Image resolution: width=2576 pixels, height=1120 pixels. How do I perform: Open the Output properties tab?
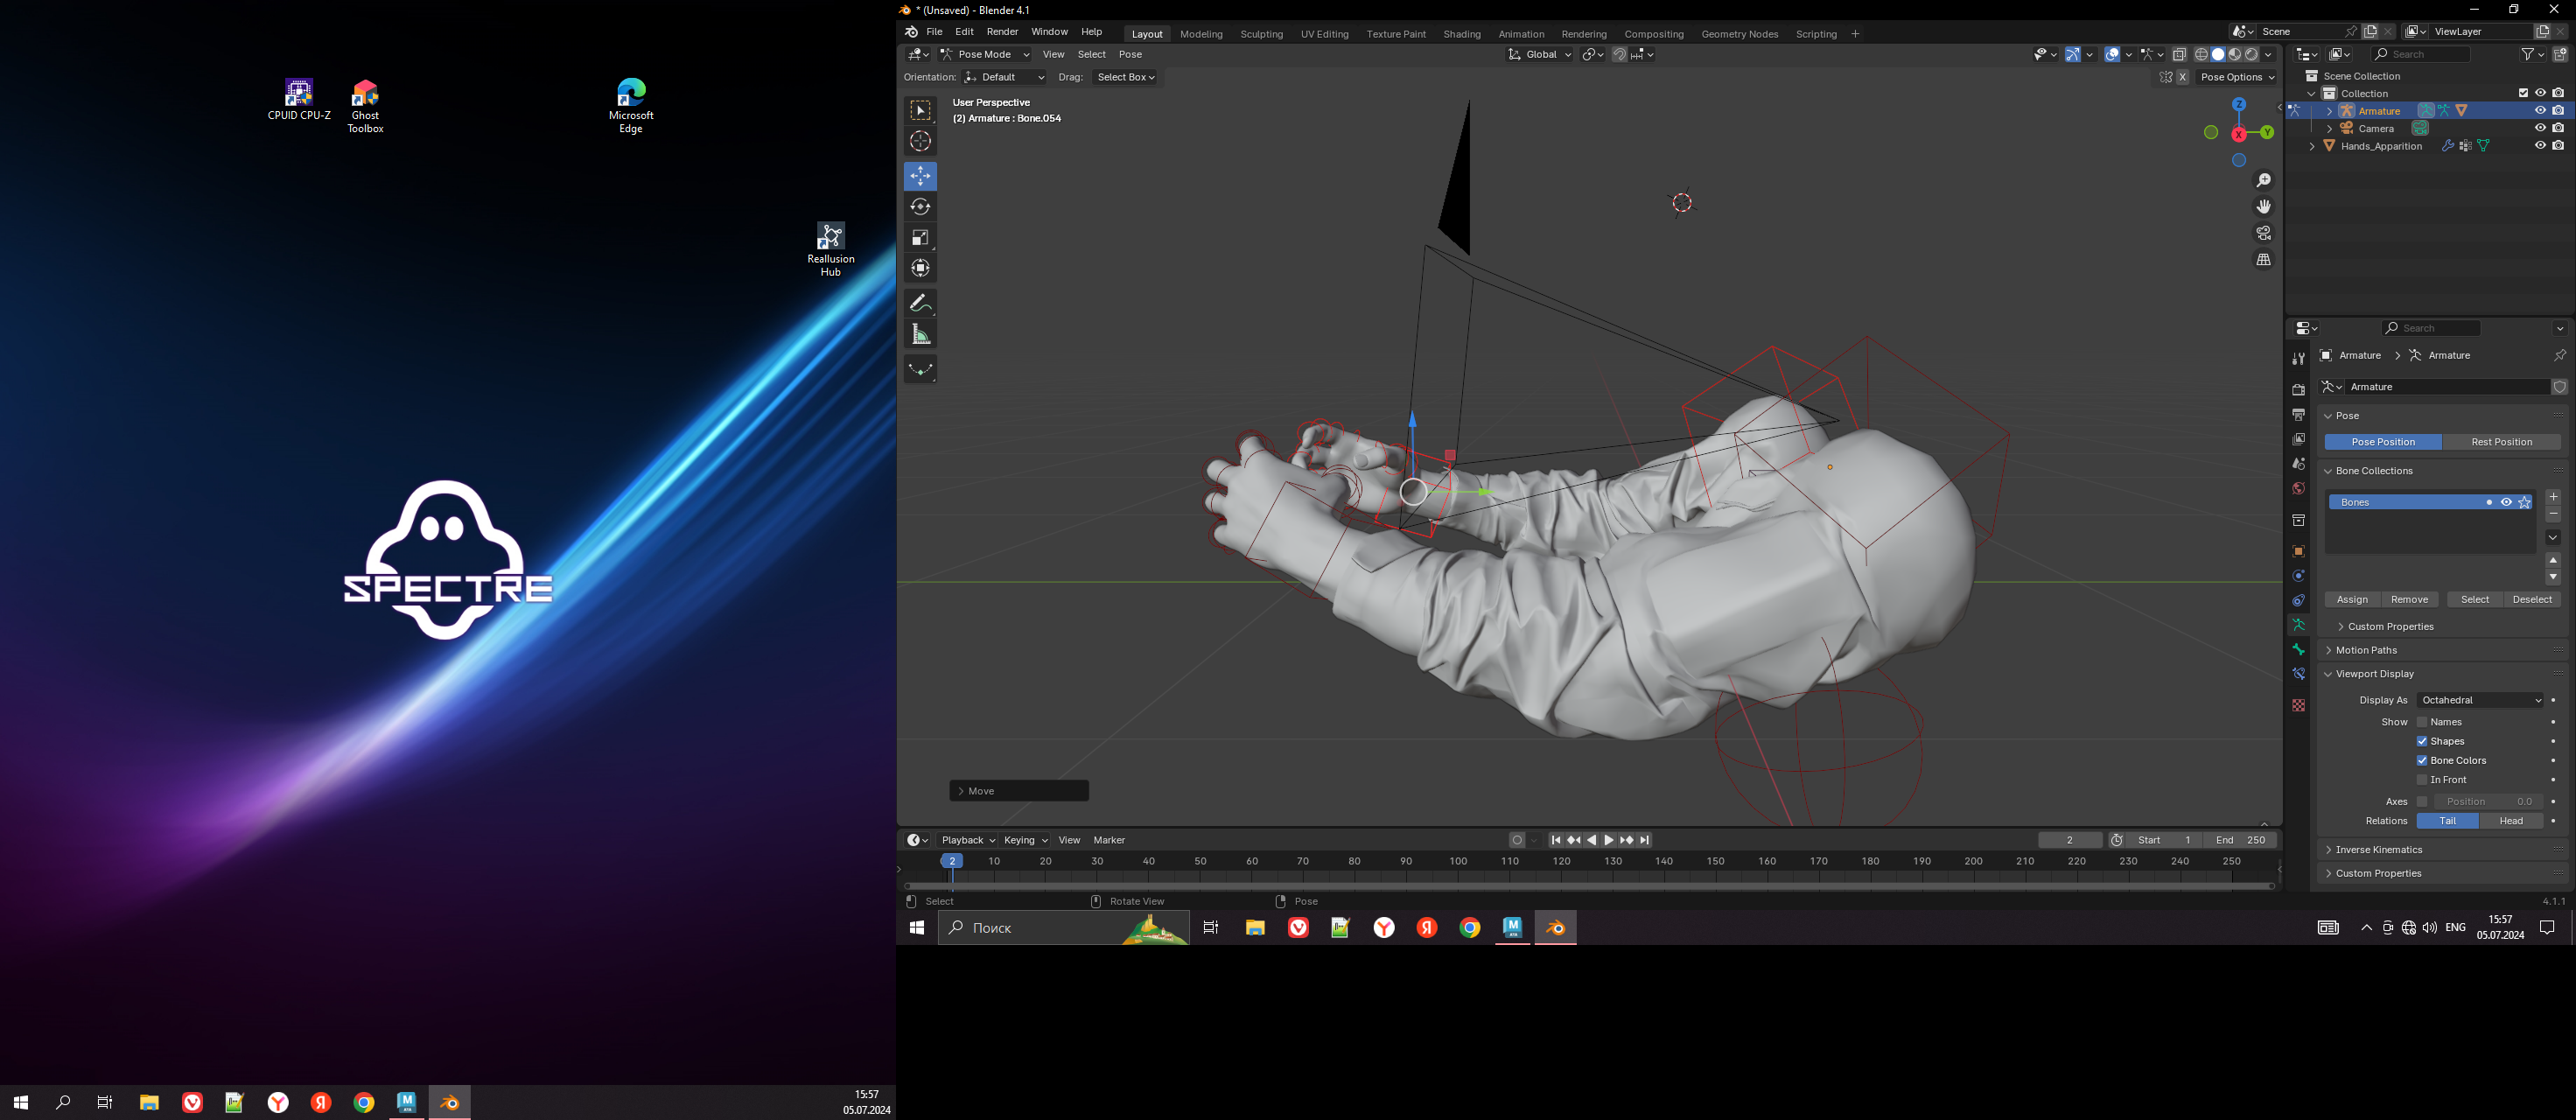[2298, 415]
